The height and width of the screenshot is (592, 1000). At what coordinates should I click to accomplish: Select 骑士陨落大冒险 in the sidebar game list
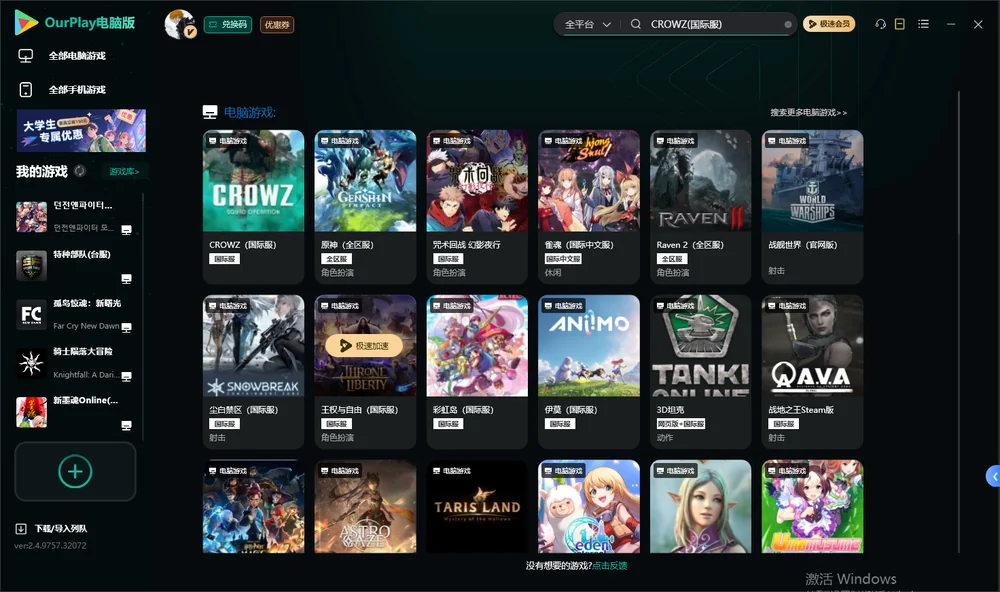[x=77, y=363]
